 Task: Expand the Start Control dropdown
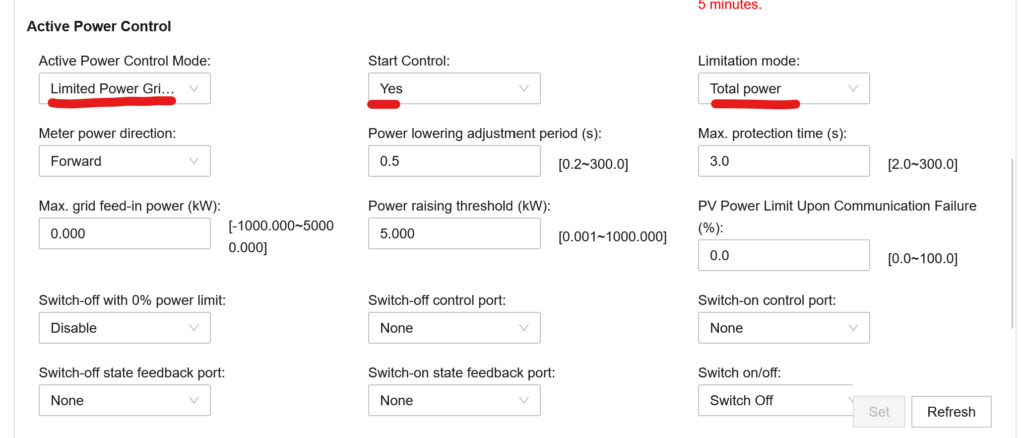coord(453,89)
